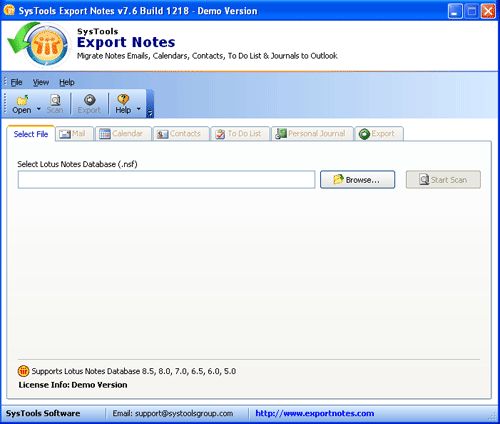
Task: Click the Browse... button
Action: (x=357, y=180)
